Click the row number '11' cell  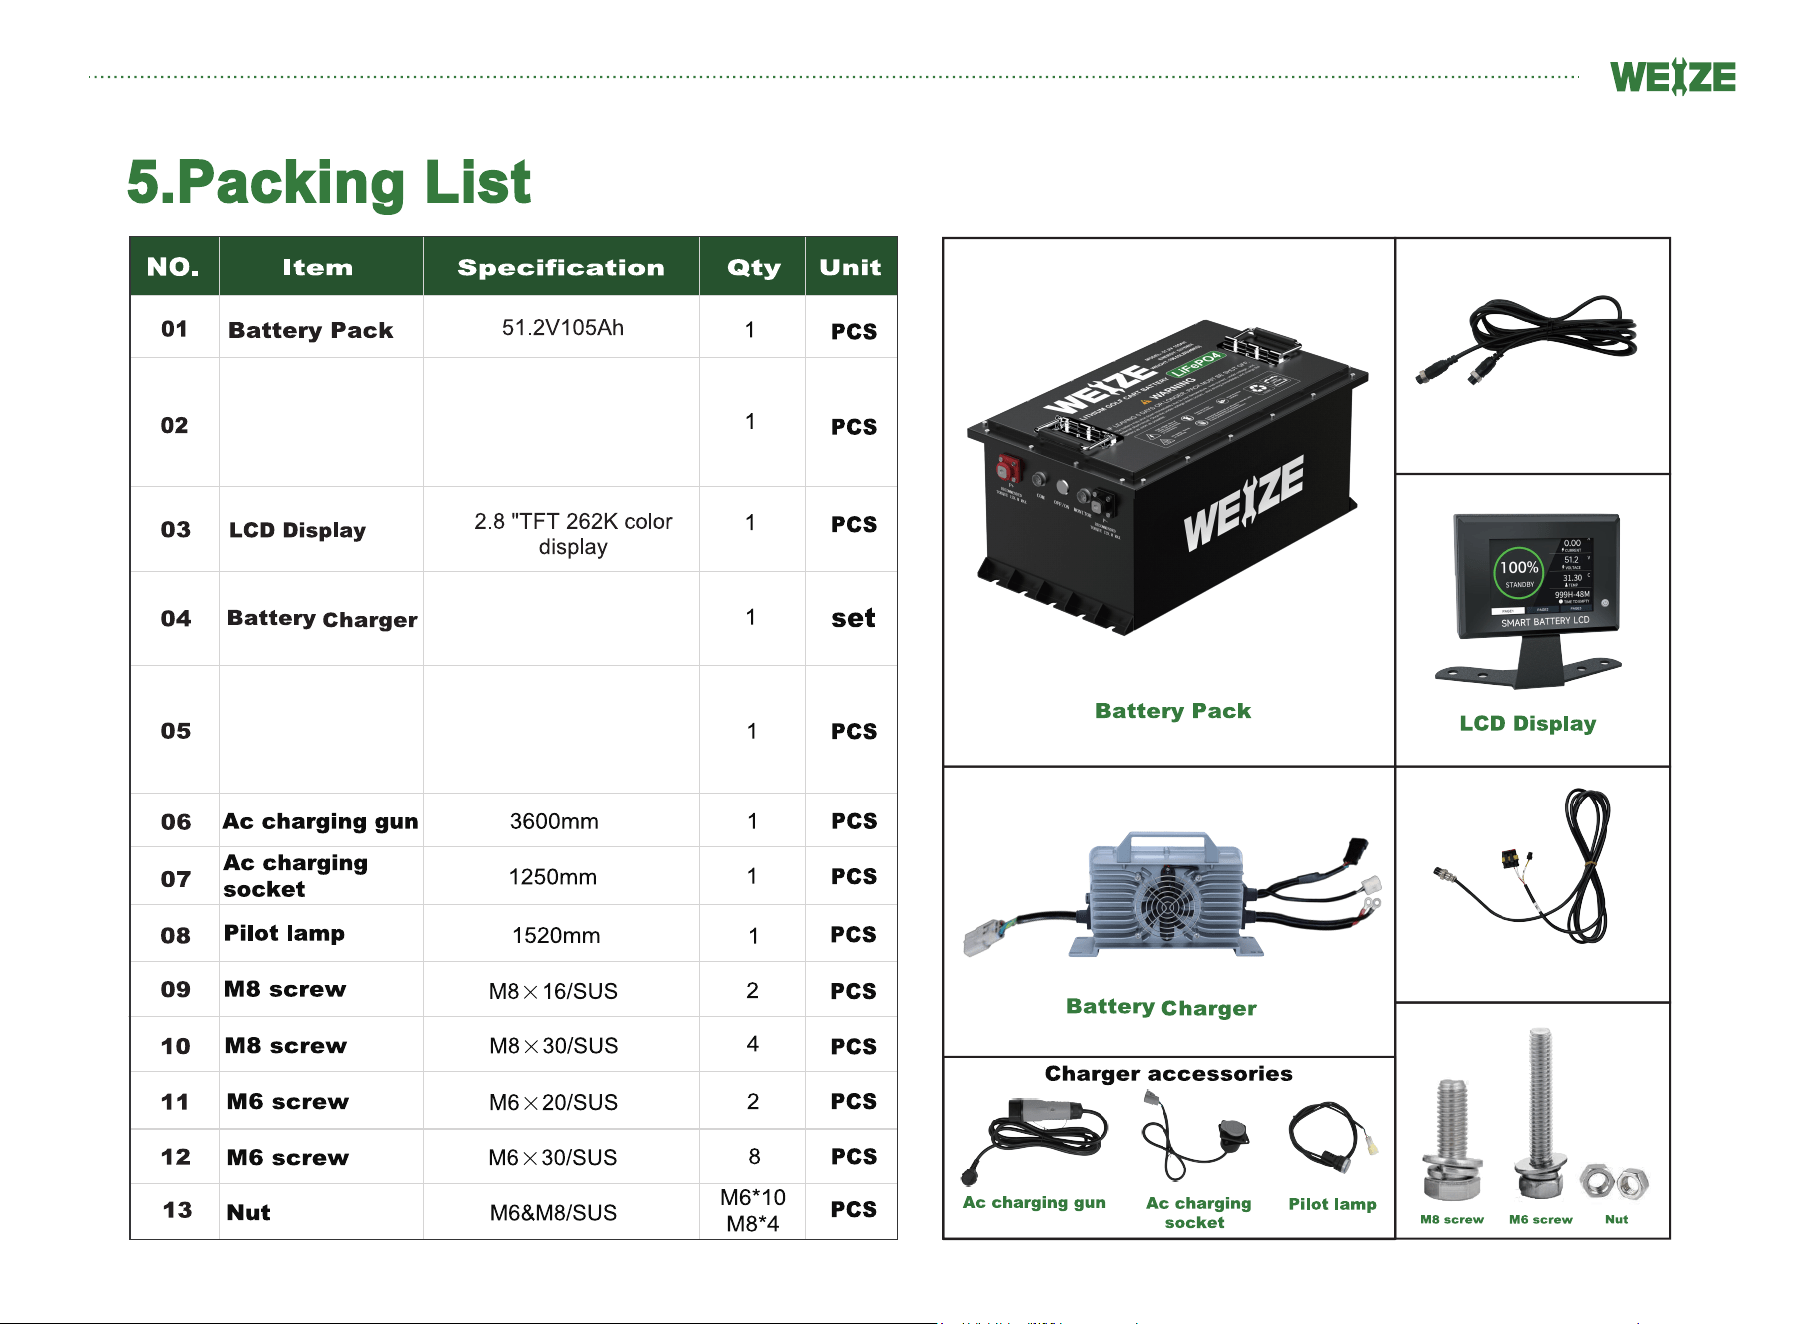click(x=175, y=1101)
